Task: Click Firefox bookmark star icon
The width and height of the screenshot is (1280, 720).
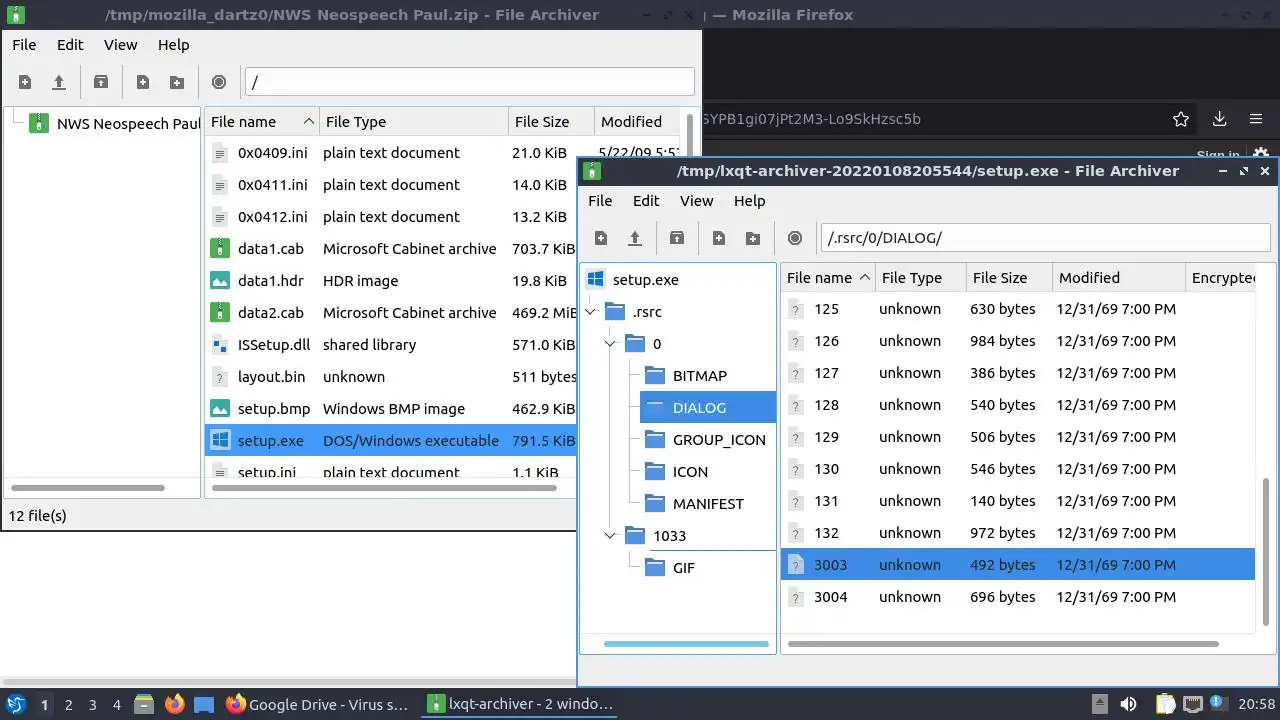Action: tap(1181, 119)
